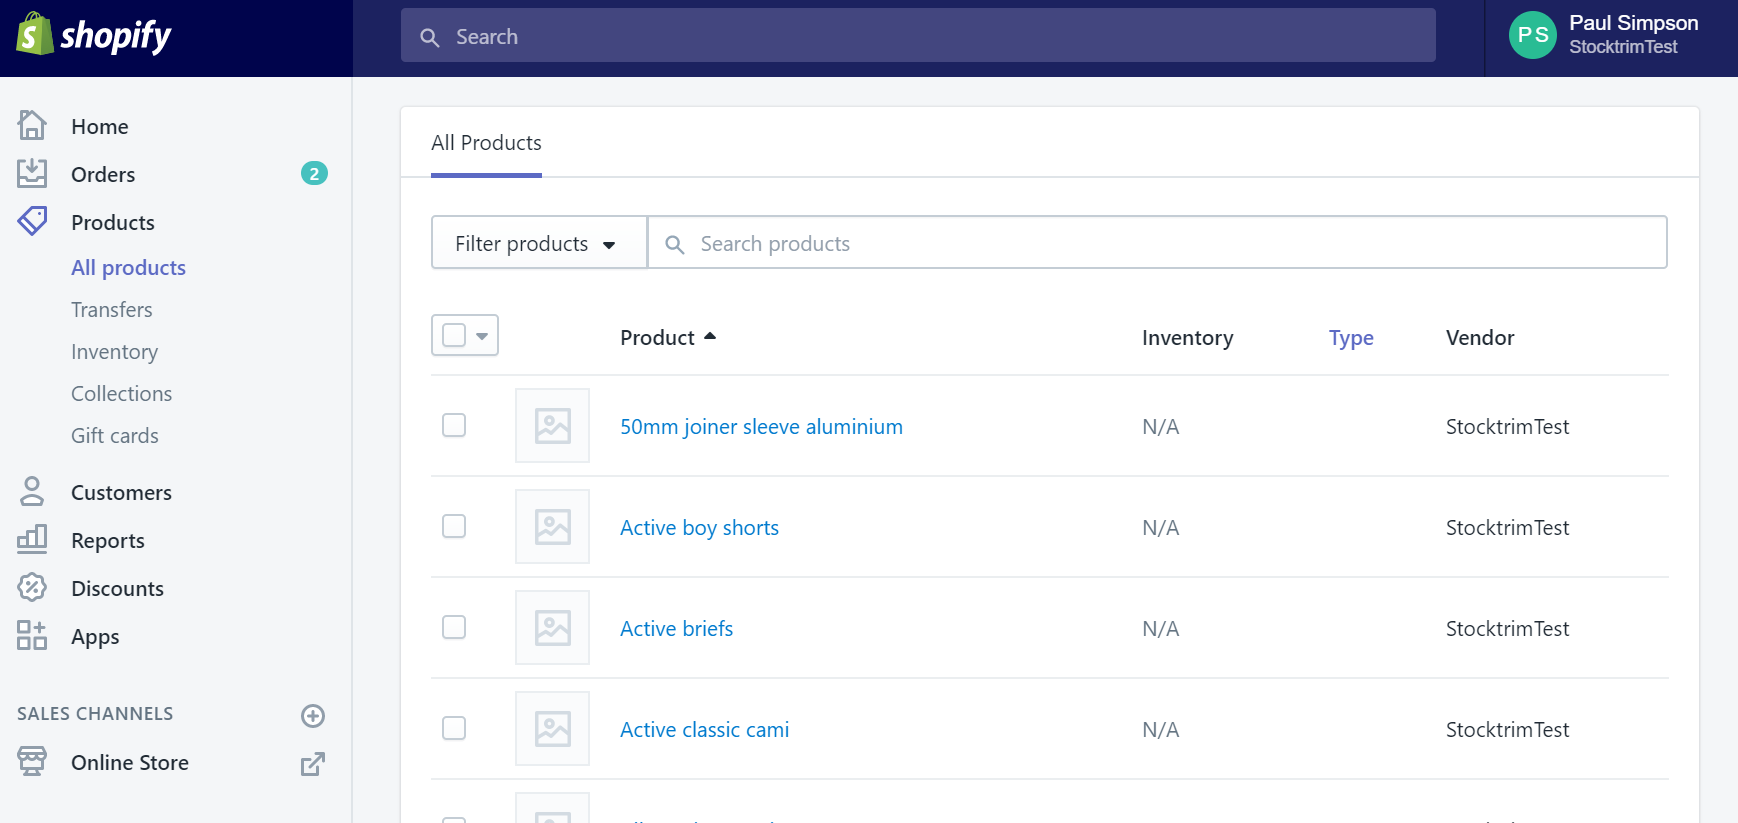Open Active boy shorts product link
Viewport: 1738px width, 823px height.
(x=699, y=528)
